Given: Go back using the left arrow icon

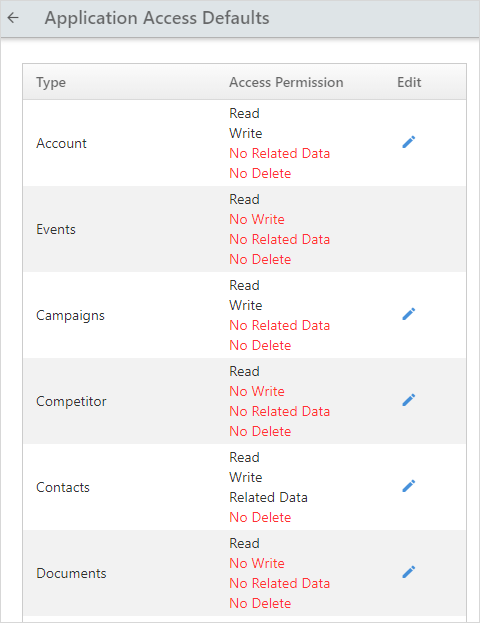Looking at the screenshot, I should [x=13, y=18].
